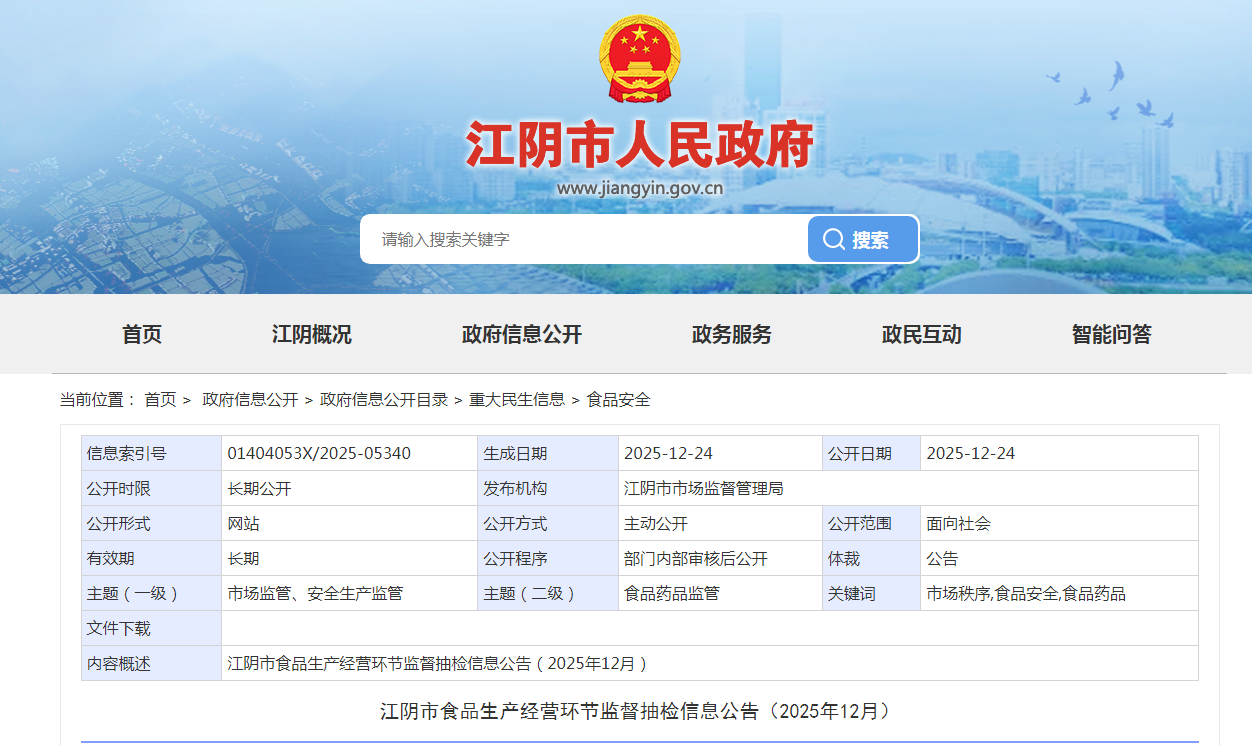The image size is (1252, 746).
Task: Click the magnifying glass search icon
Action: coord(833,239)
